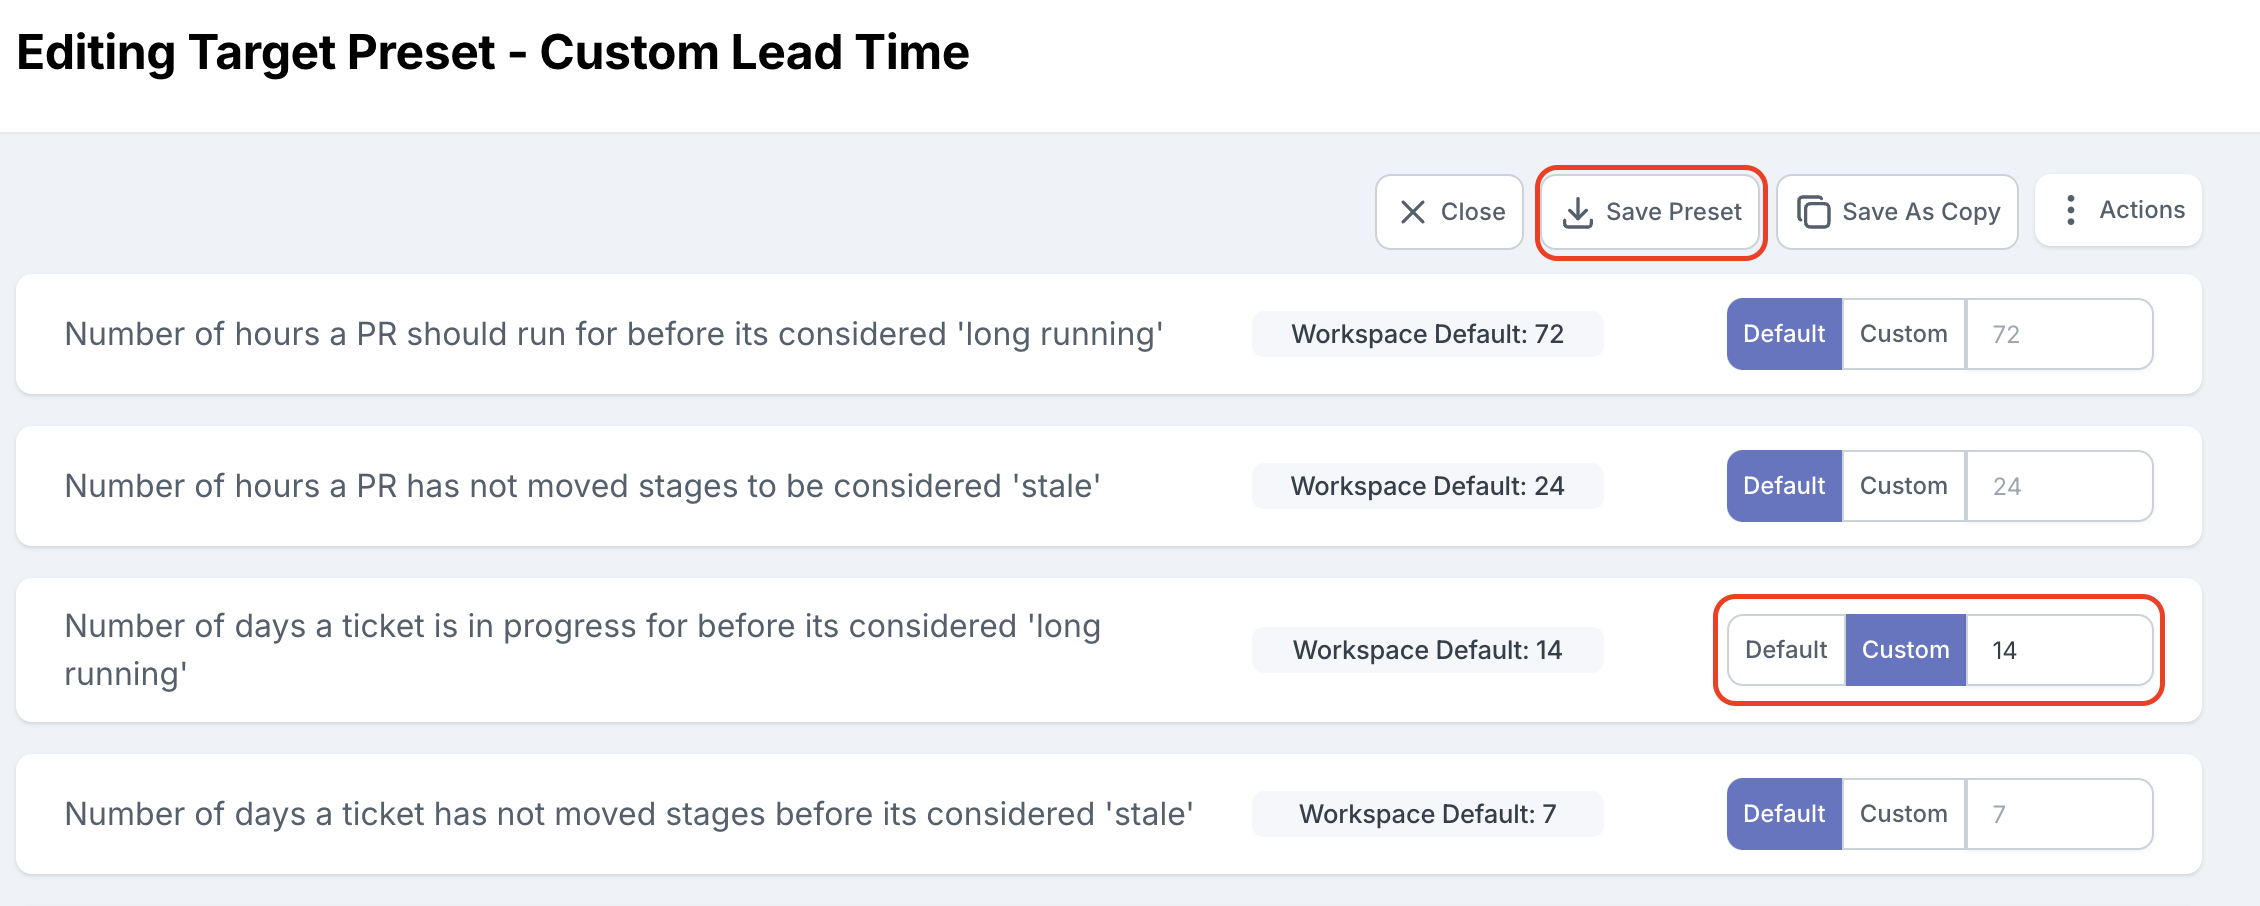This screenshot has height=906, width=2260.
Task: Click the PR 'stale' hours input showing 24
Action: 2059,486
